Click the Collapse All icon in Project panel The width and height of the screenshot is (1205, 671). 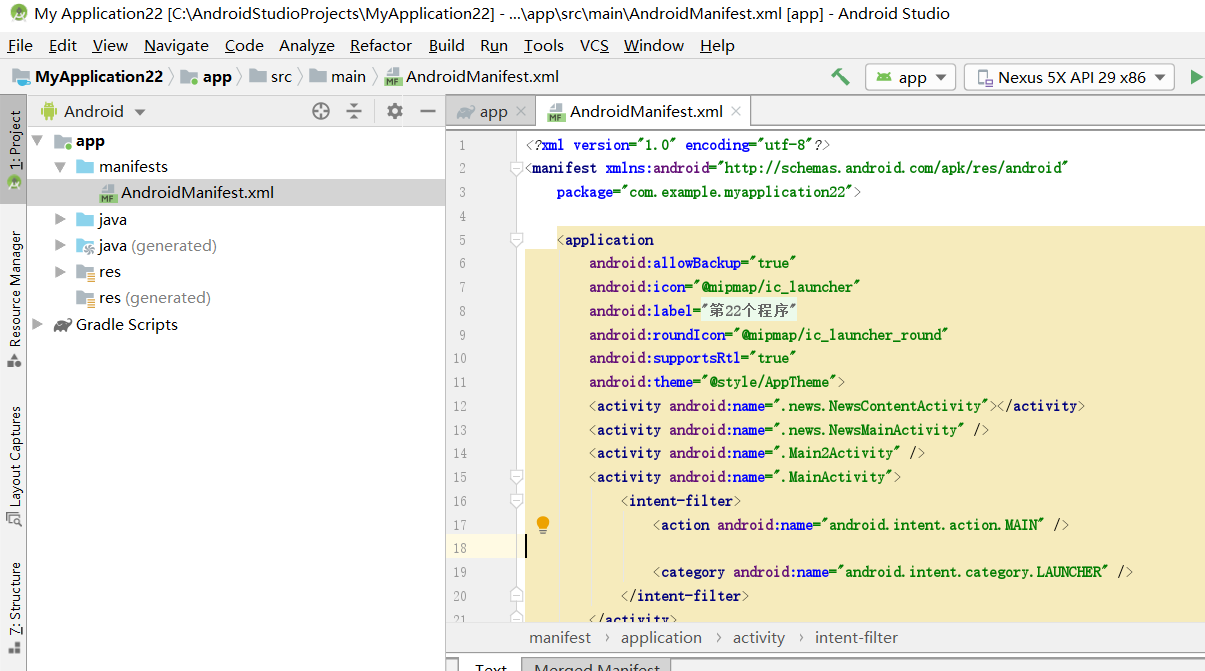[353, 111]
